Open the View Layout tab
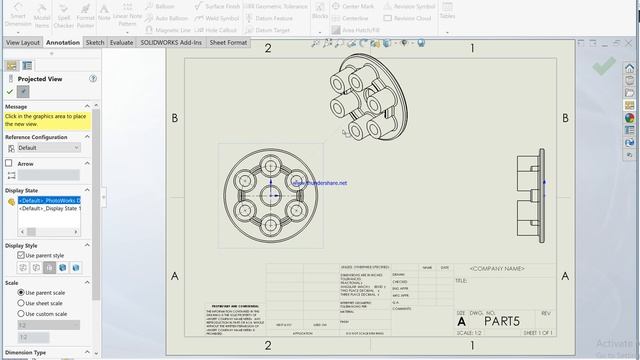This screenshot has width=640, height=360. coord(23,42)
